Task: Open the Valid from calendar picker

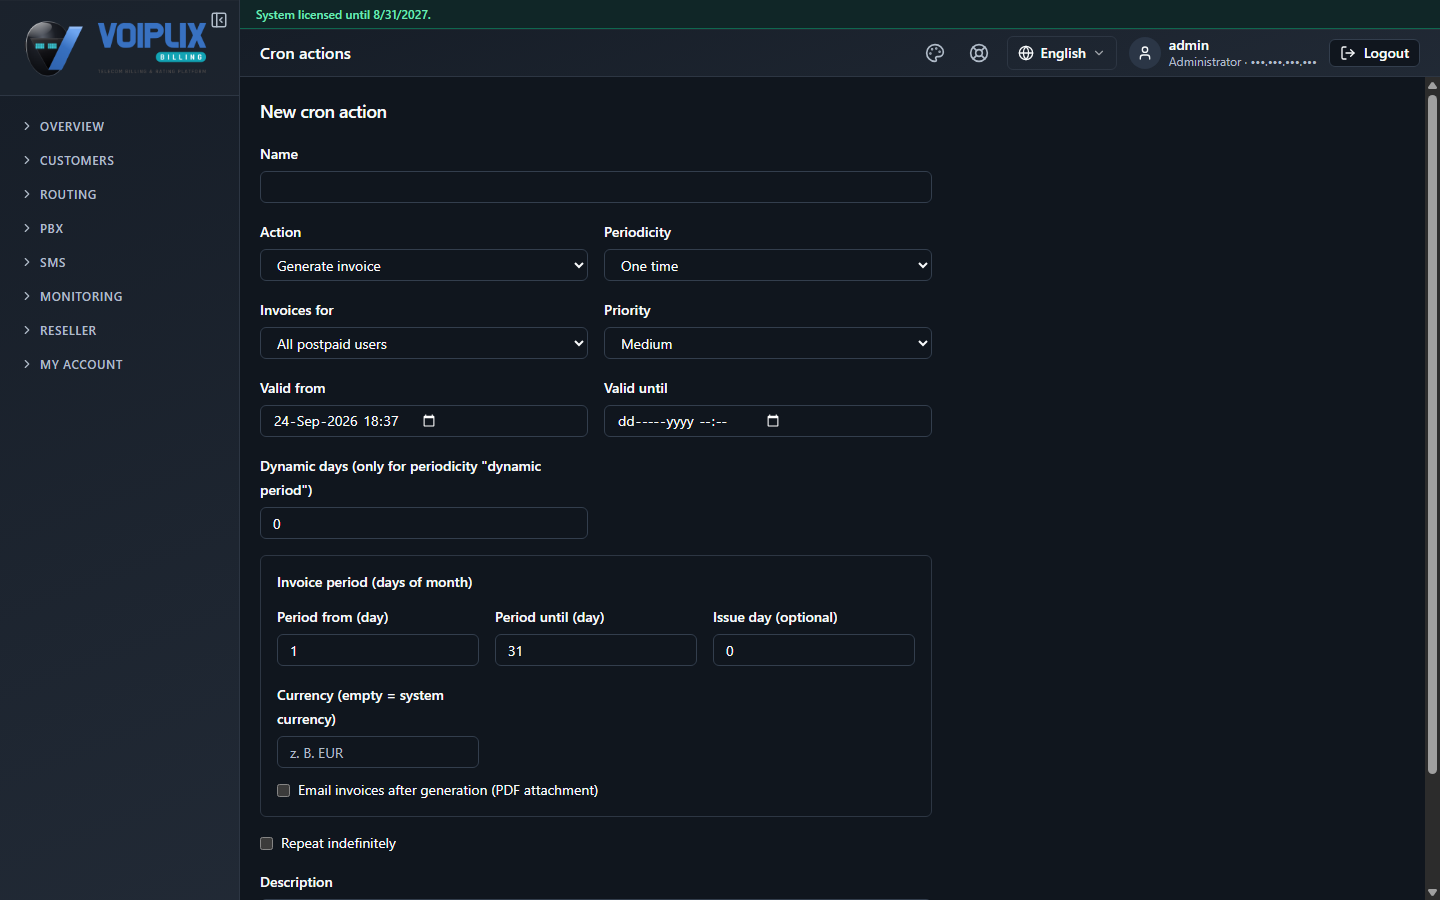Action: [429, 421]
